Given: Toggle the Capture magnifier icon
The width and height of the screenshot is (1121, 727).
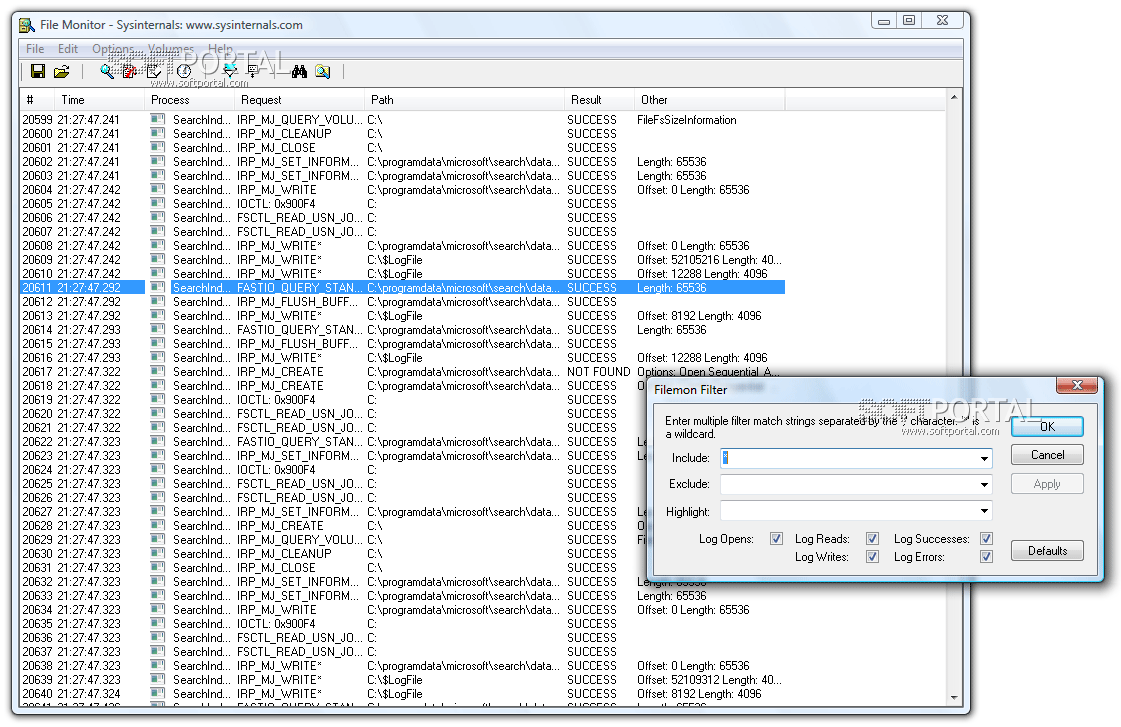Looking at the screenshot, I should pos(107,71).
